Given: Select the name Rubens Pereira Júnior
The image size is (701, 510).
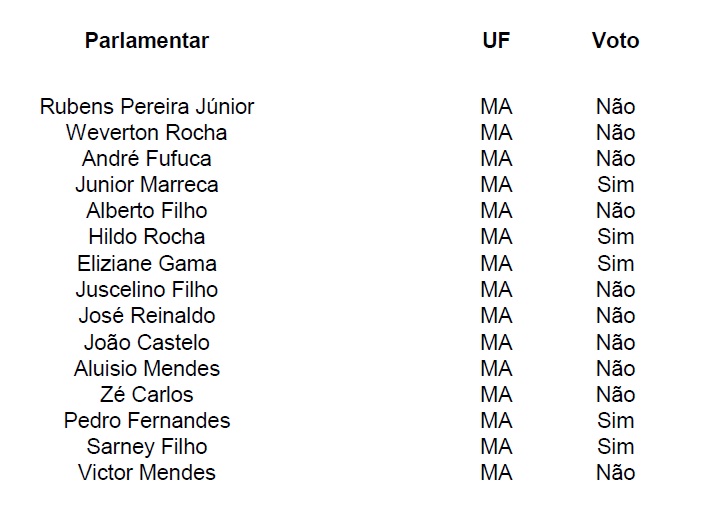Looking at the screenshot, I should coord(147,107).
